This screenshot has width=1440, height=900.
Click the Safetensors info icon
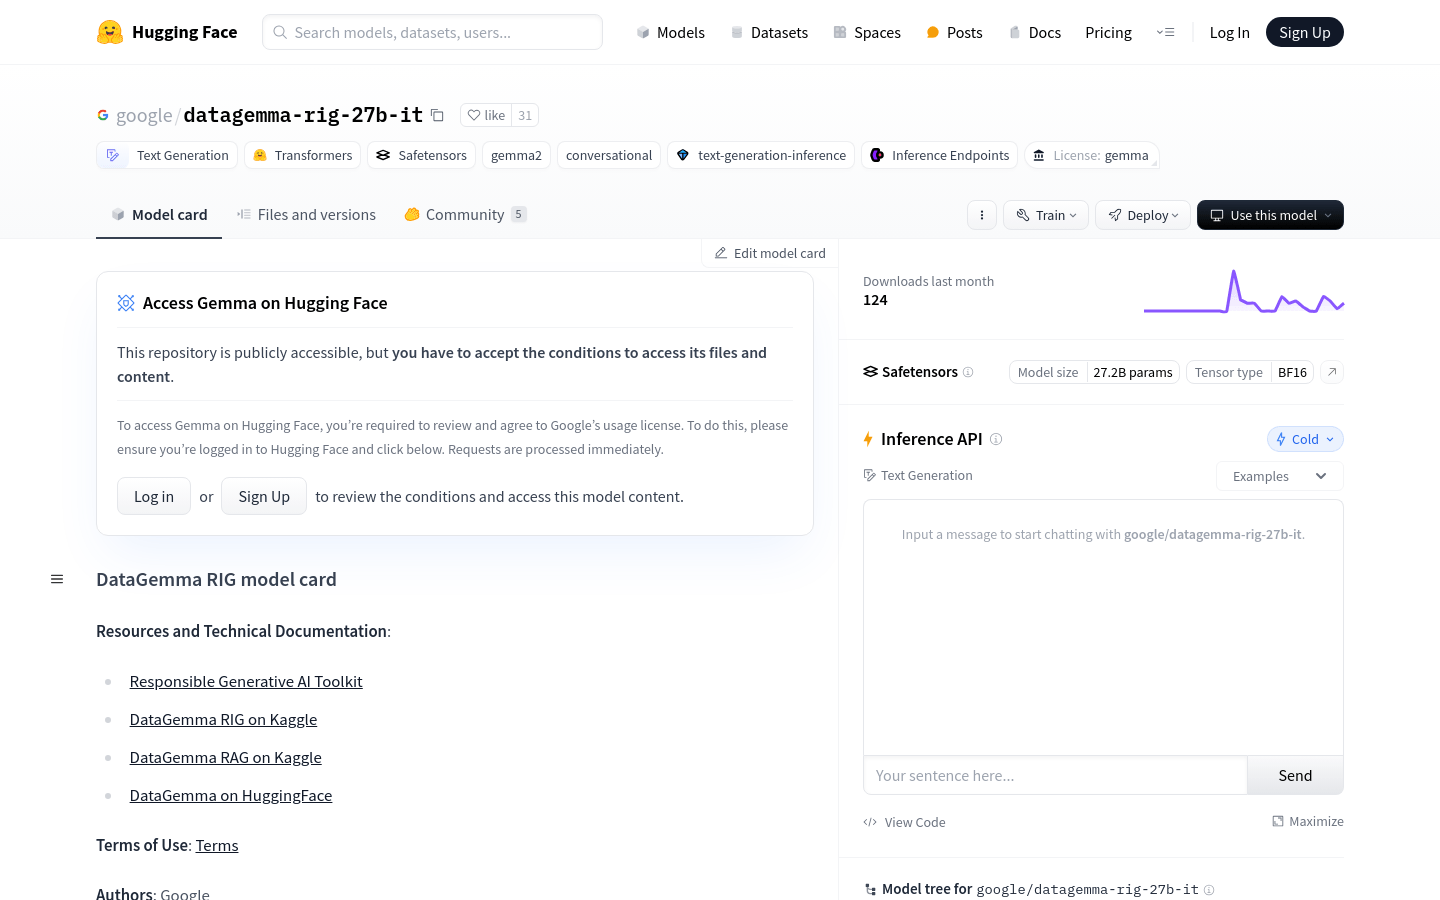tap(968, 372)
